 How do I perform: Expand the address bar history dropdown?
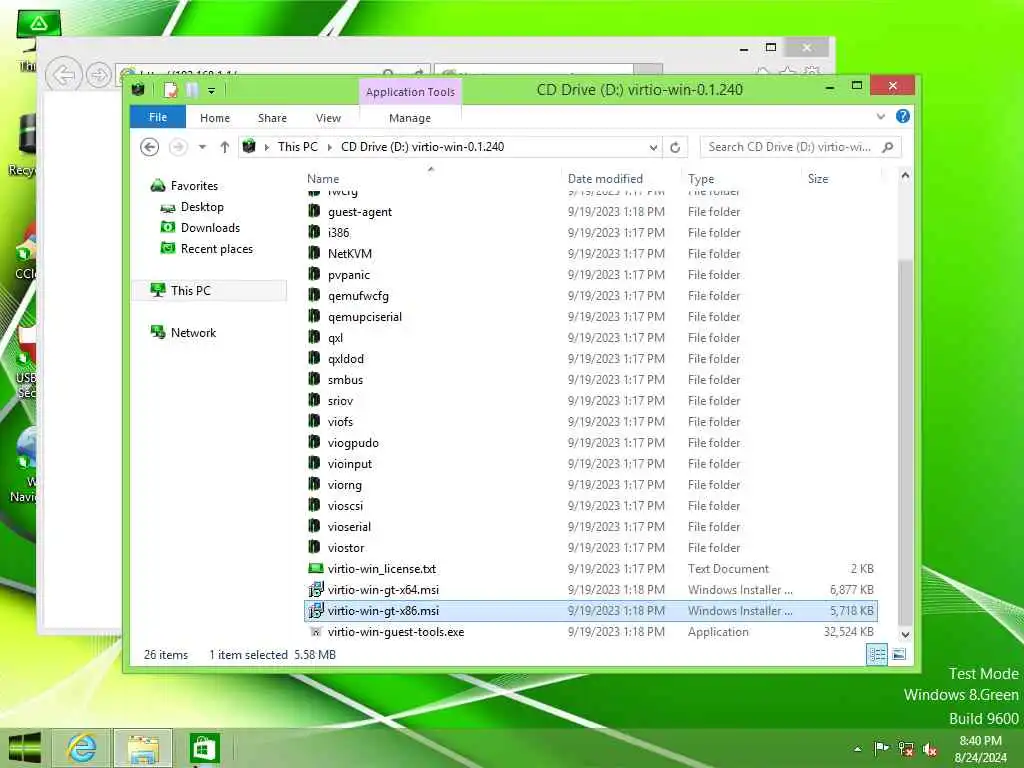[x=653, y=148]
